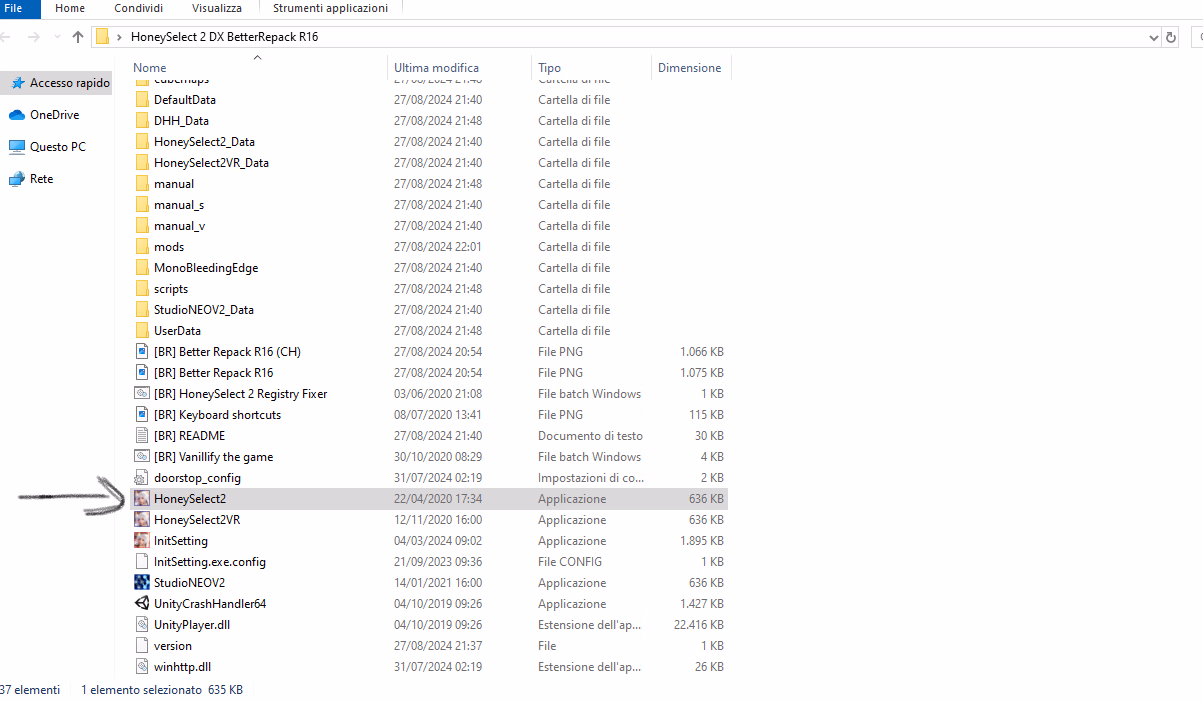The width and height of the screenshot is (1203, 701).
Task: Open Rete network location in sidebar
Action: pyautogui.click(x=41, y=178)
